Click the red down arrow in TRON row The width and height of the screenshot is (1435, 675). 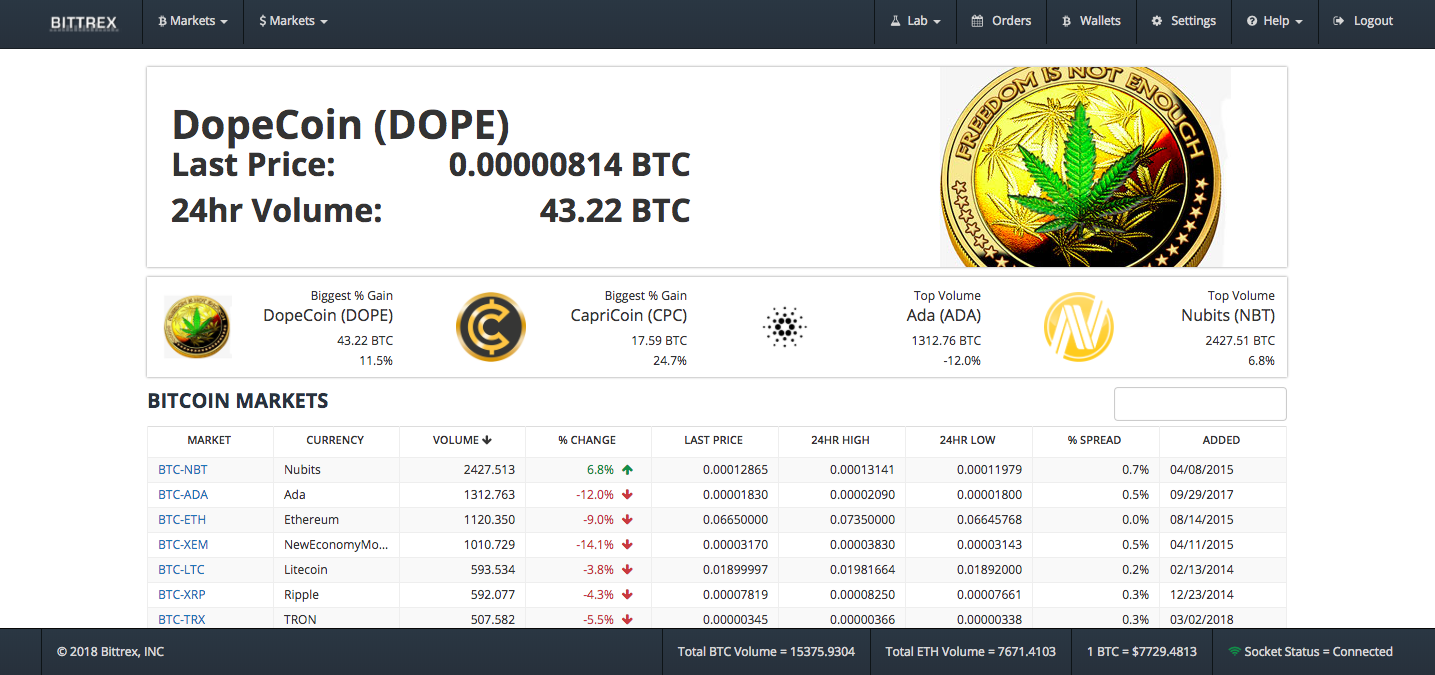click(627, 619)
